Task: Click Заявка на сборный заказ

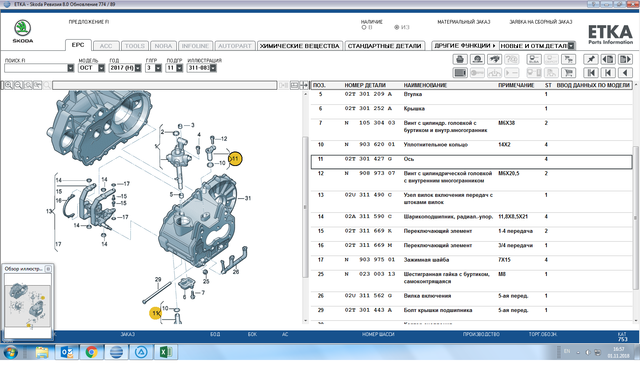Action: point(541,22)
